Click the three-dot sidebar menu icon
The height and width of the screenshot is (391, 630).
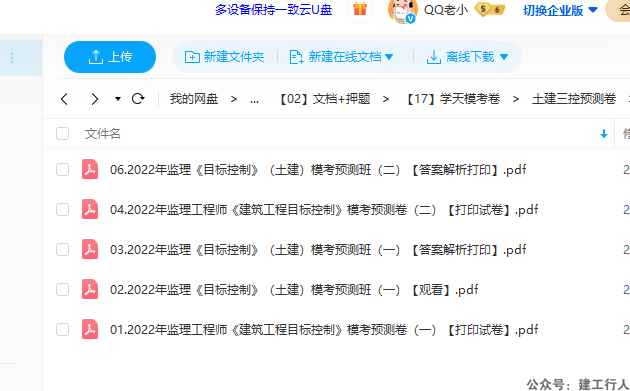12,58
